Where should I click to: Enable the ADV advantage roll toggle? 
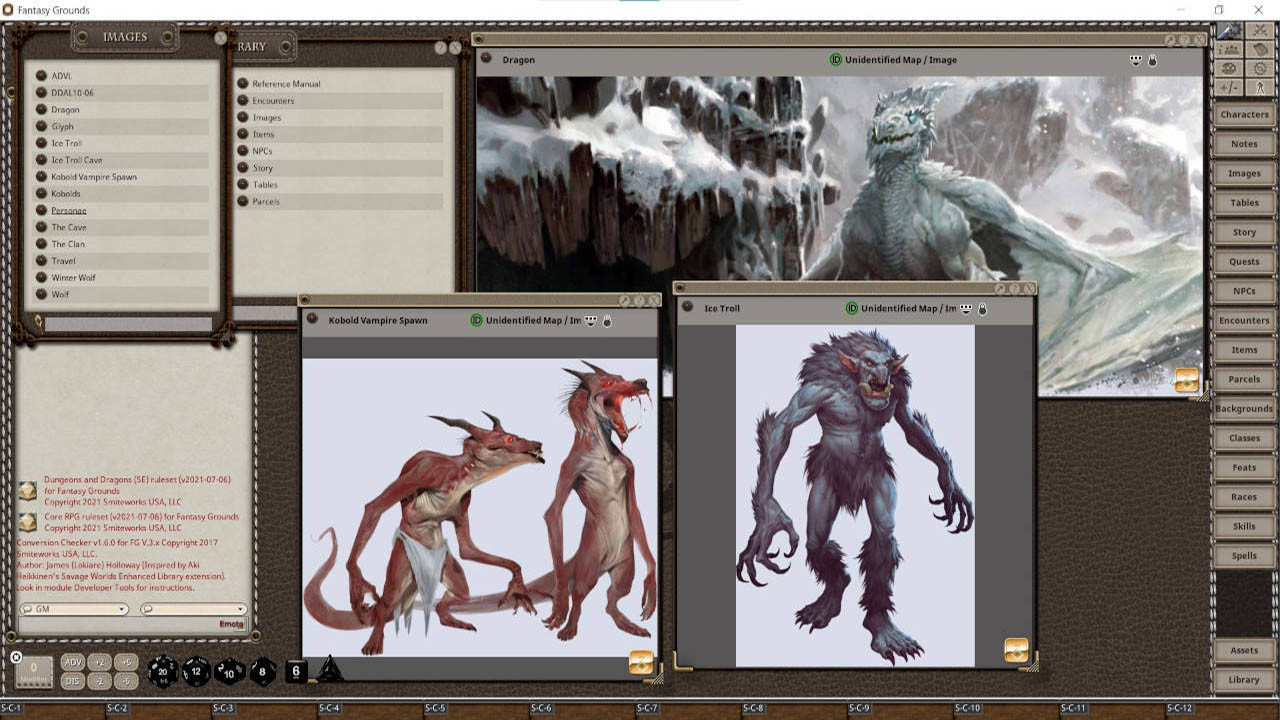[72, 661]
